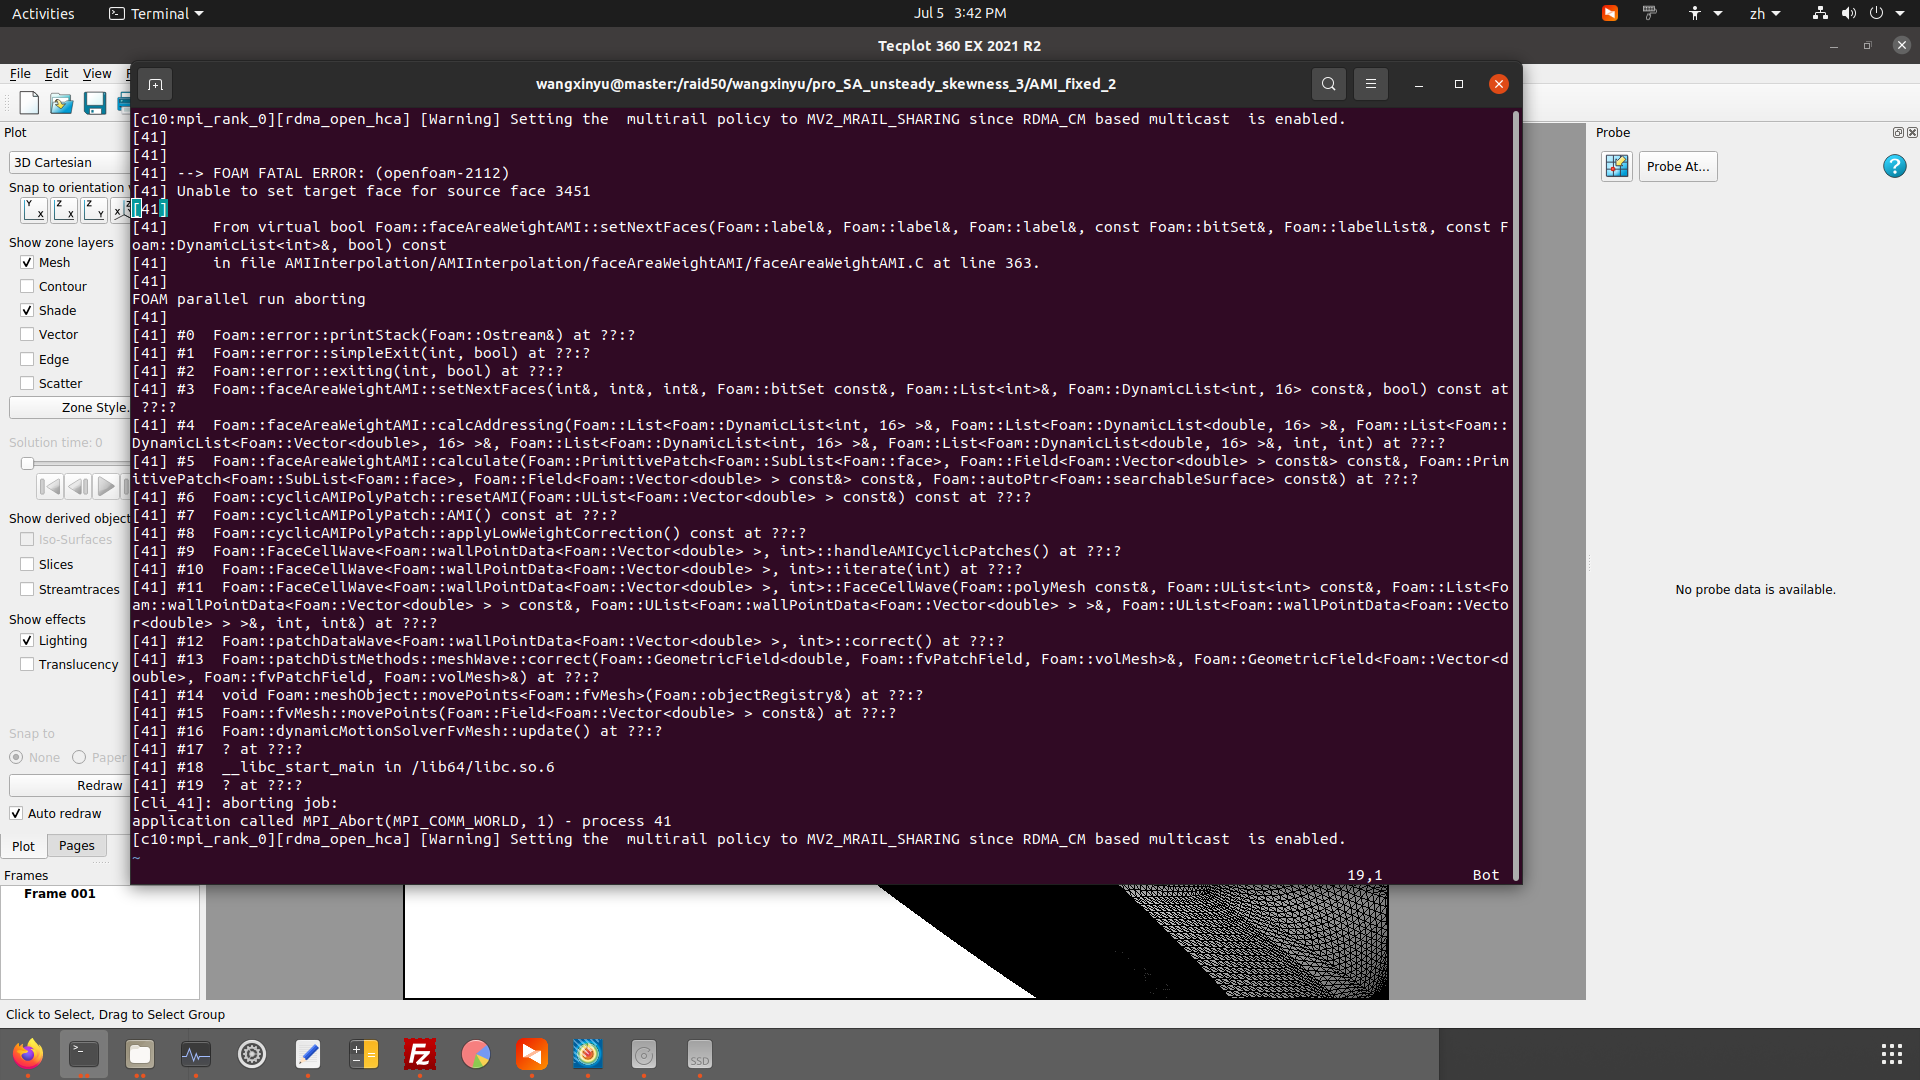This screenshot has height=1080, width=1920.
Task: Switch to the Pages sidebar tab
Action: click(x=76, y=845)
